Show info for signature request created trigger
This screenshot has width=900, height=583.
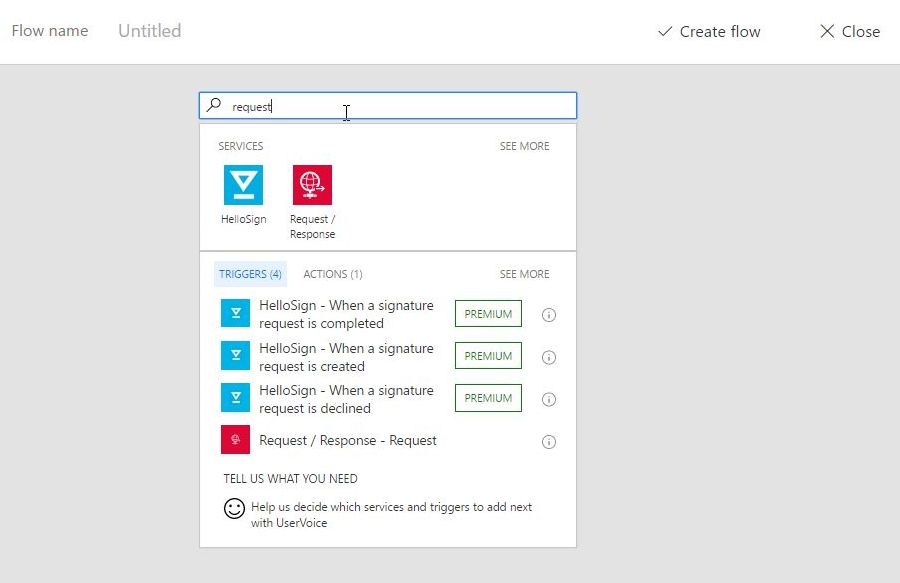point(548,357)
